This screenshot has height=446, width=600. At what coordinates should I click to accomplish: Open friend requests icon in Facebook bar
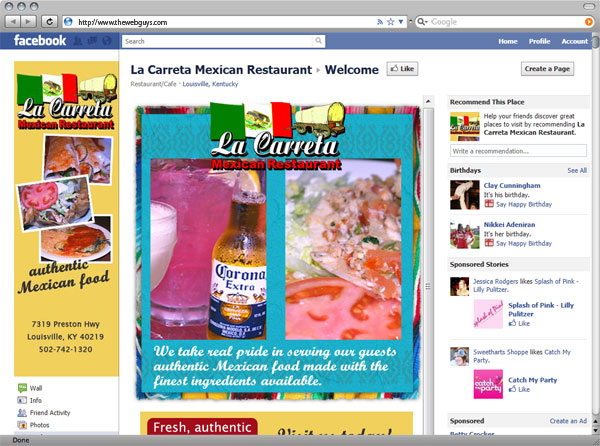(78, 41)
